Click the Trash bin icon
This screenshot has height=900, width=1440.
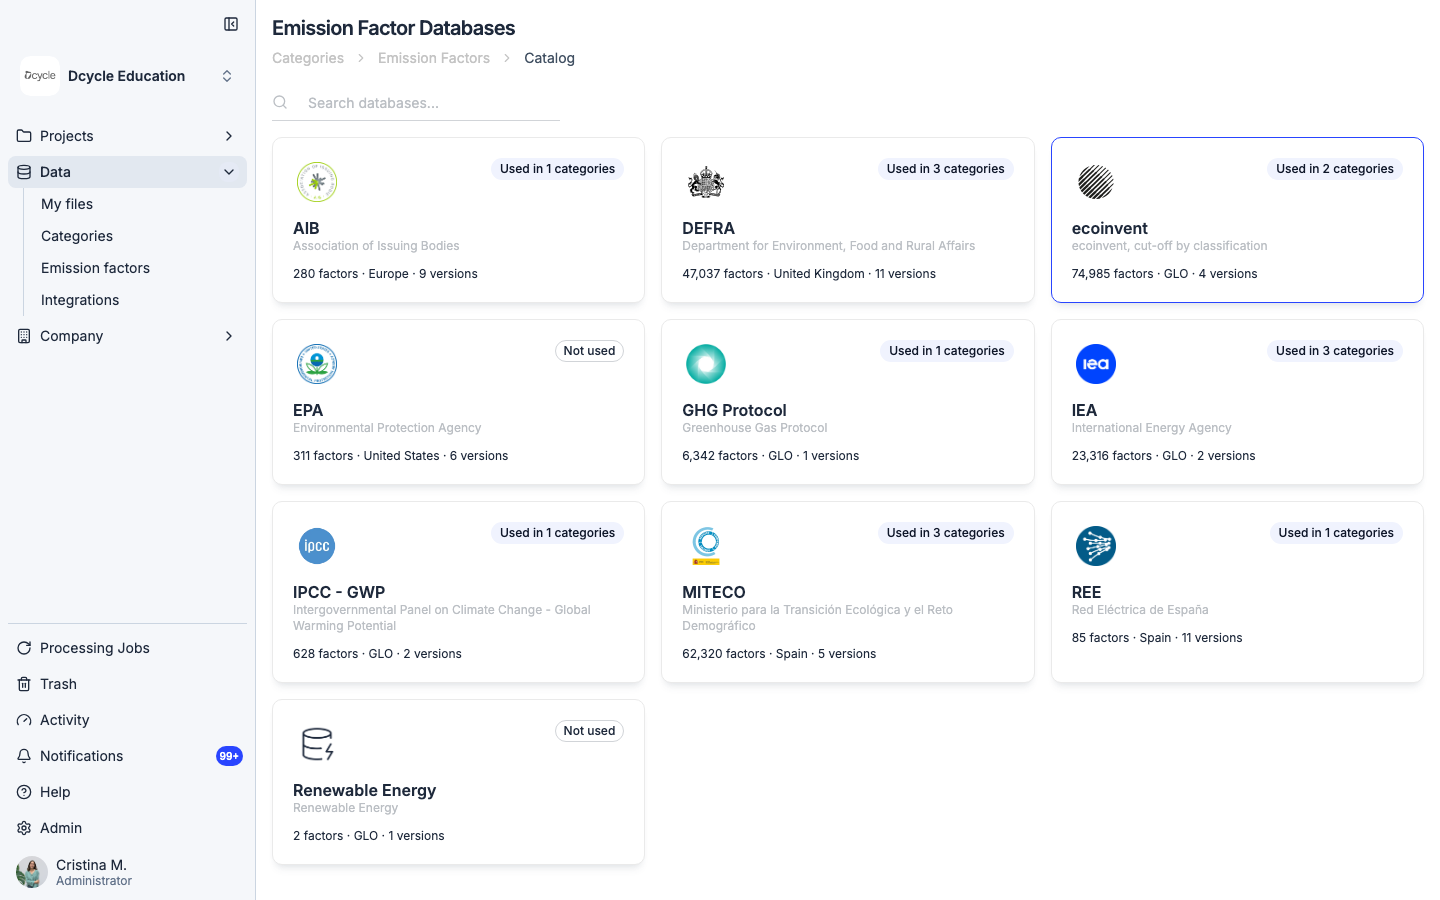tap(24, 684)
